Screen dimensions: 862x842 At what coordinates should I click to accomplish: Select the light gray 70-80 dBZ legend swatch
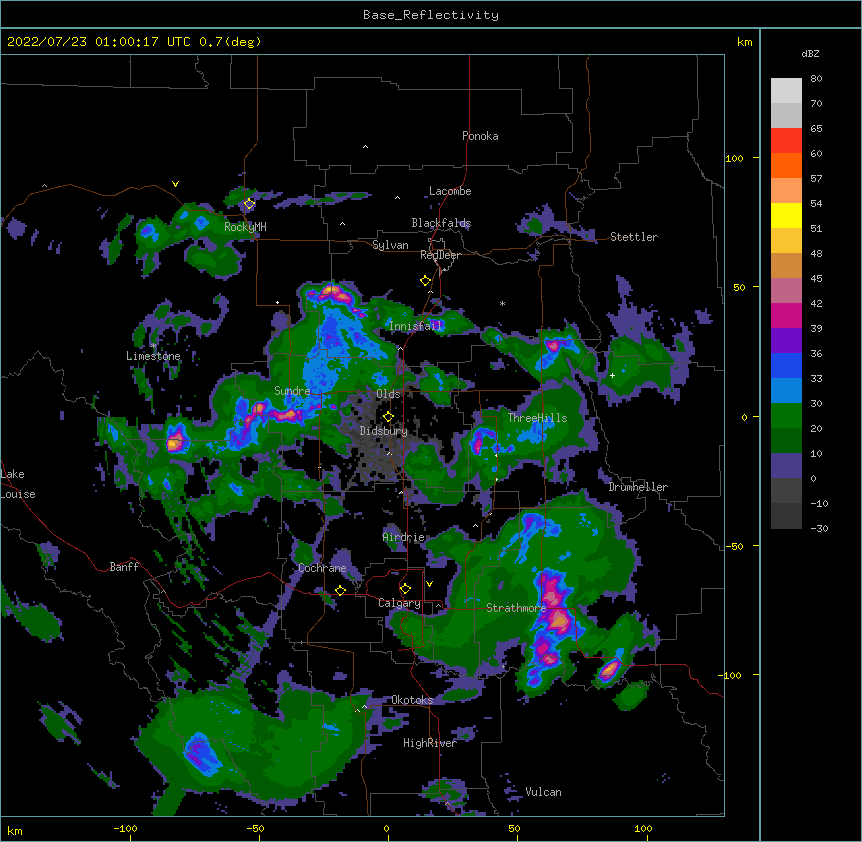coord(786,91)
